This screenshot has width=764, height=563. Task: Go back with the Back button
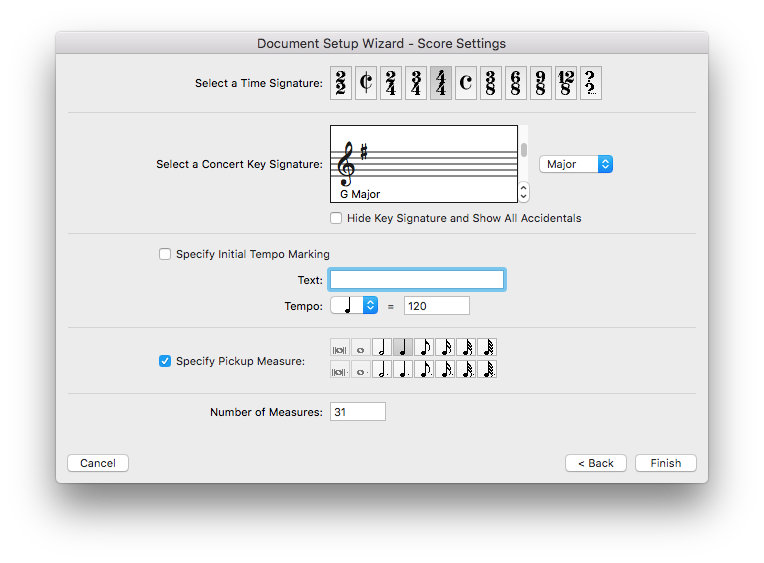tap(595, 463)
